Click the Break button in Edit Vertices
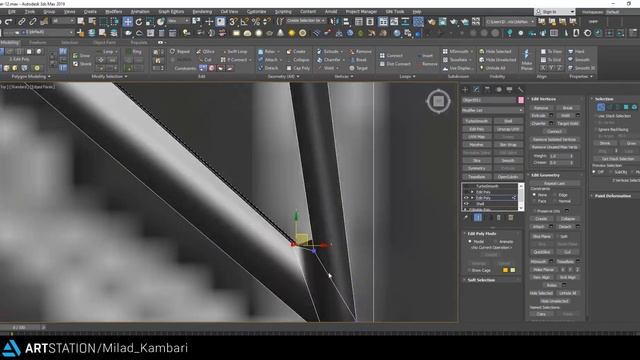The width and height of the screenshot is (640, 360). [567, 108]
